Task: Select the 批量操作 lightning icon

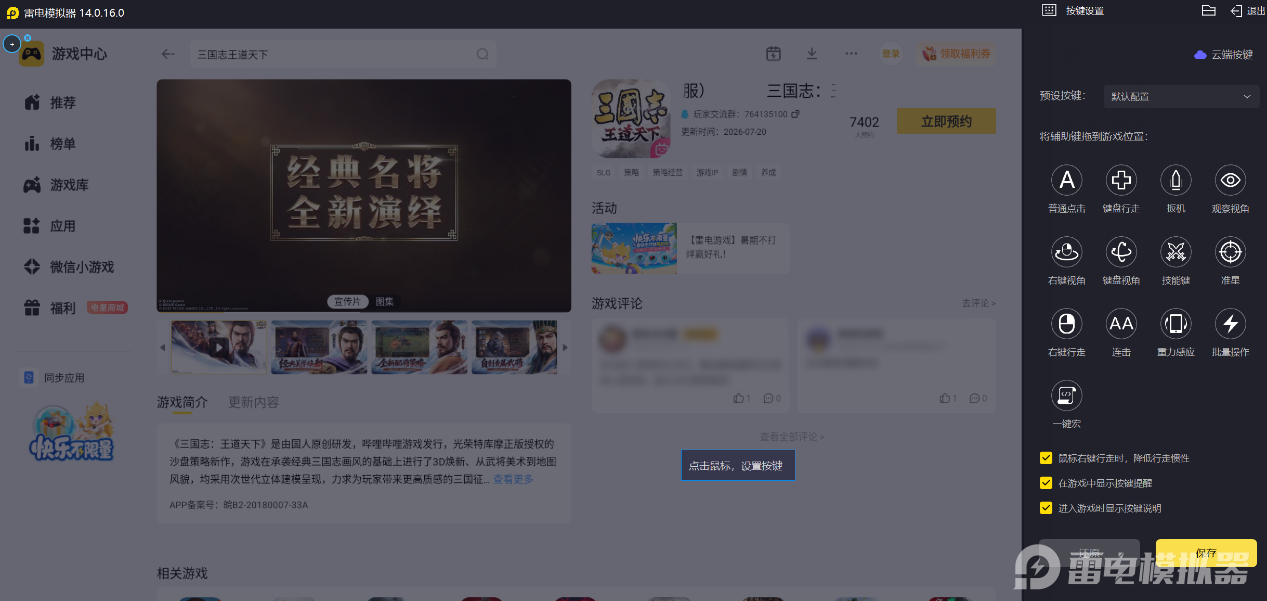Action: (x=1230, y=323)
